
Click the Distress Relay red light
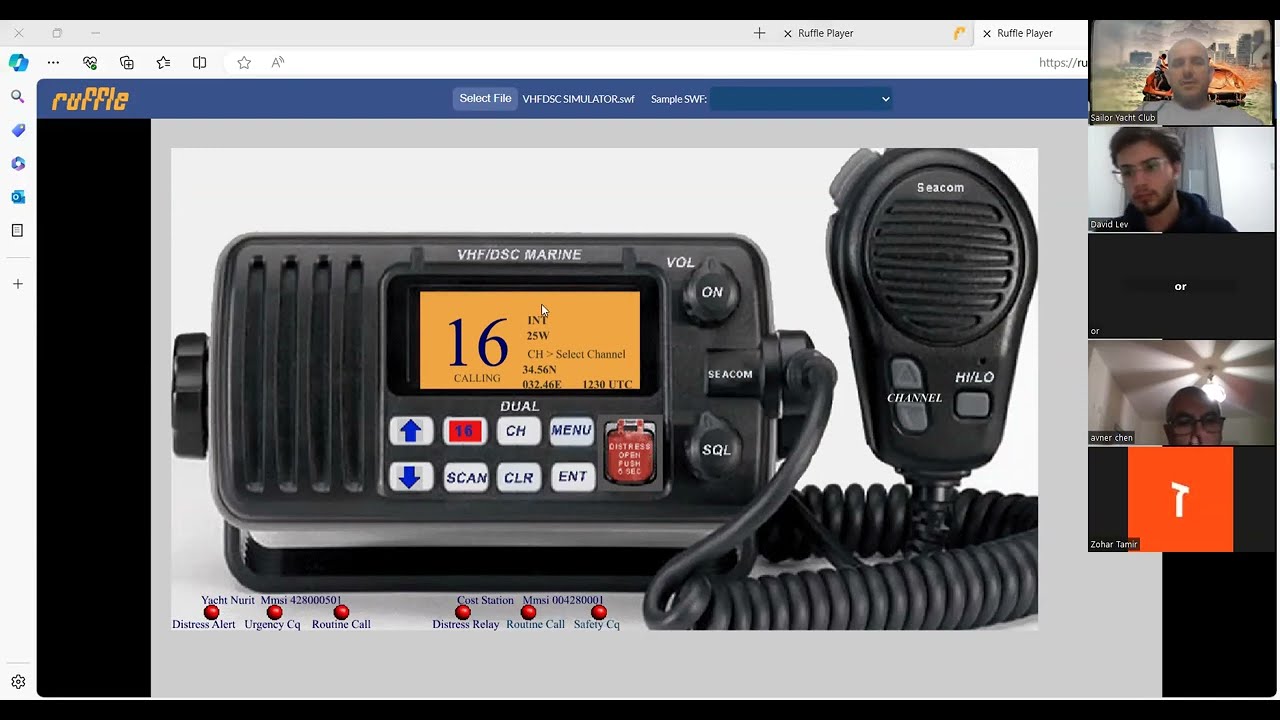463,612
